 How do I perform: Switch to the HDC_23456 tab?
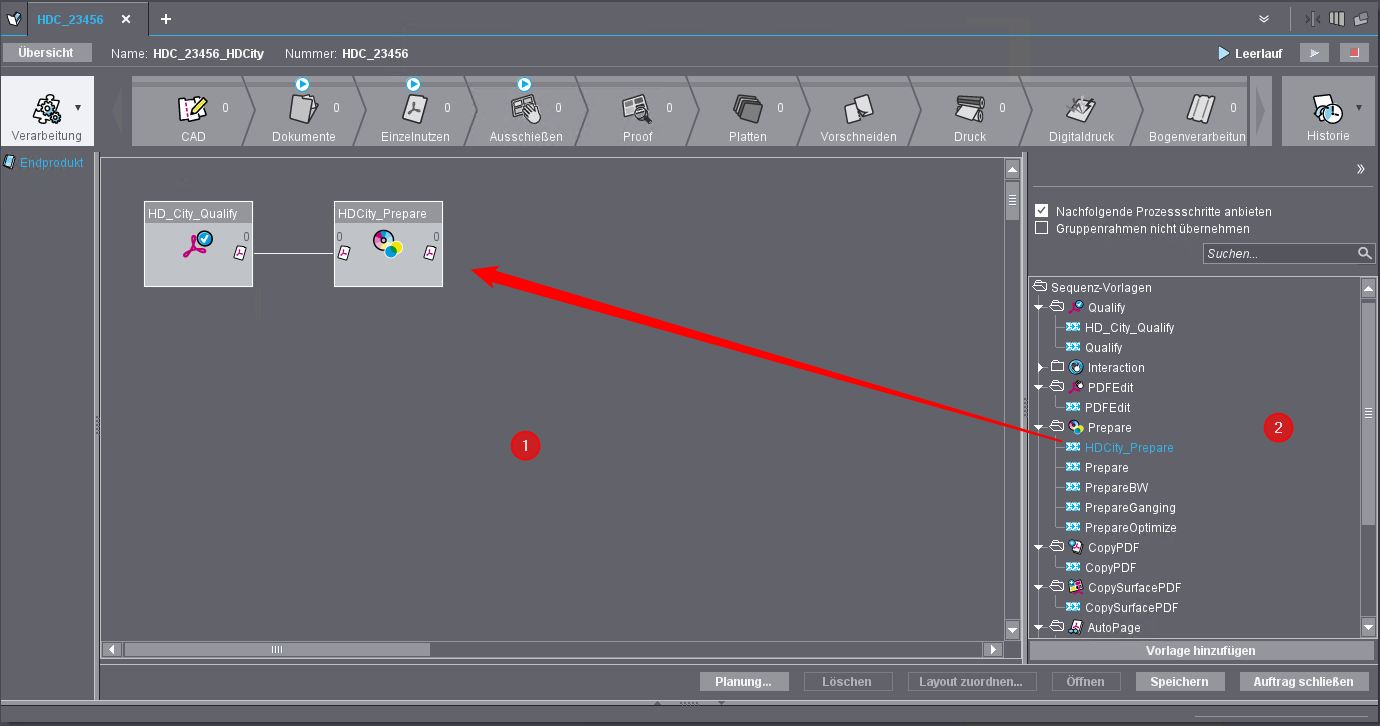pos(70,19)
